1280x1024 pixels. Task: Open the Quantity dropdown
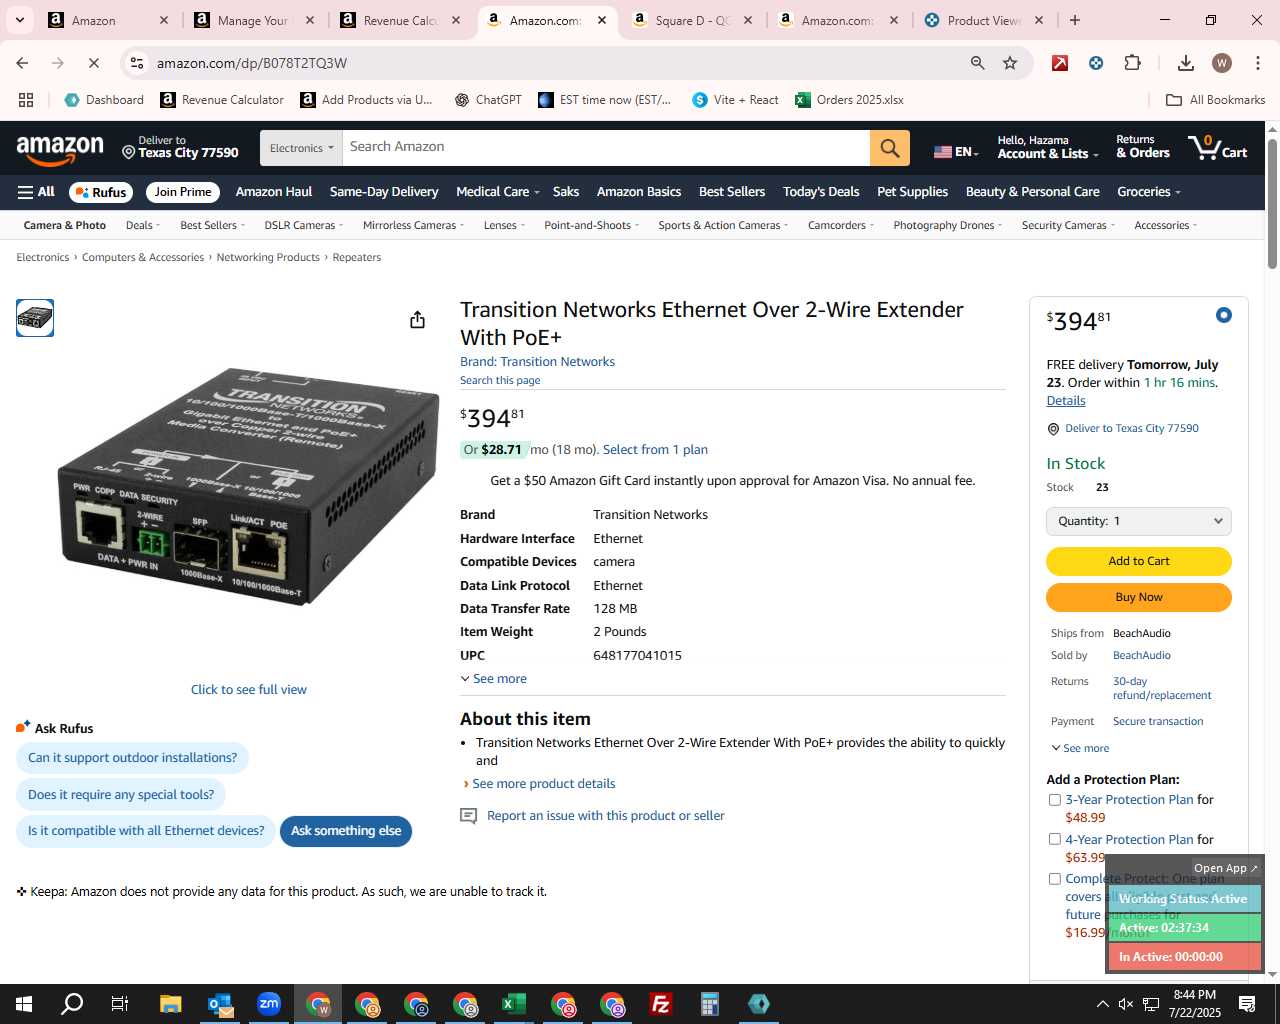point(1138,521)
